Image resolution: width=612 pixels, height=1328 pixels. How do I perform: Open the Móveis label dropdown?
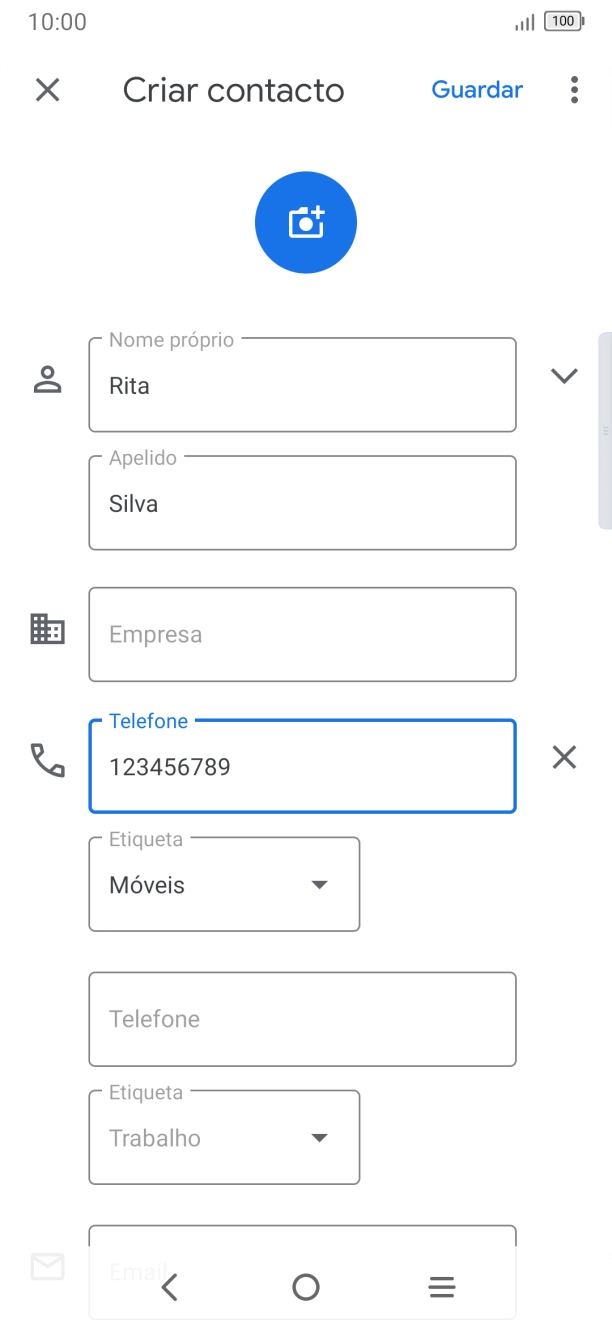pos(224,885)
